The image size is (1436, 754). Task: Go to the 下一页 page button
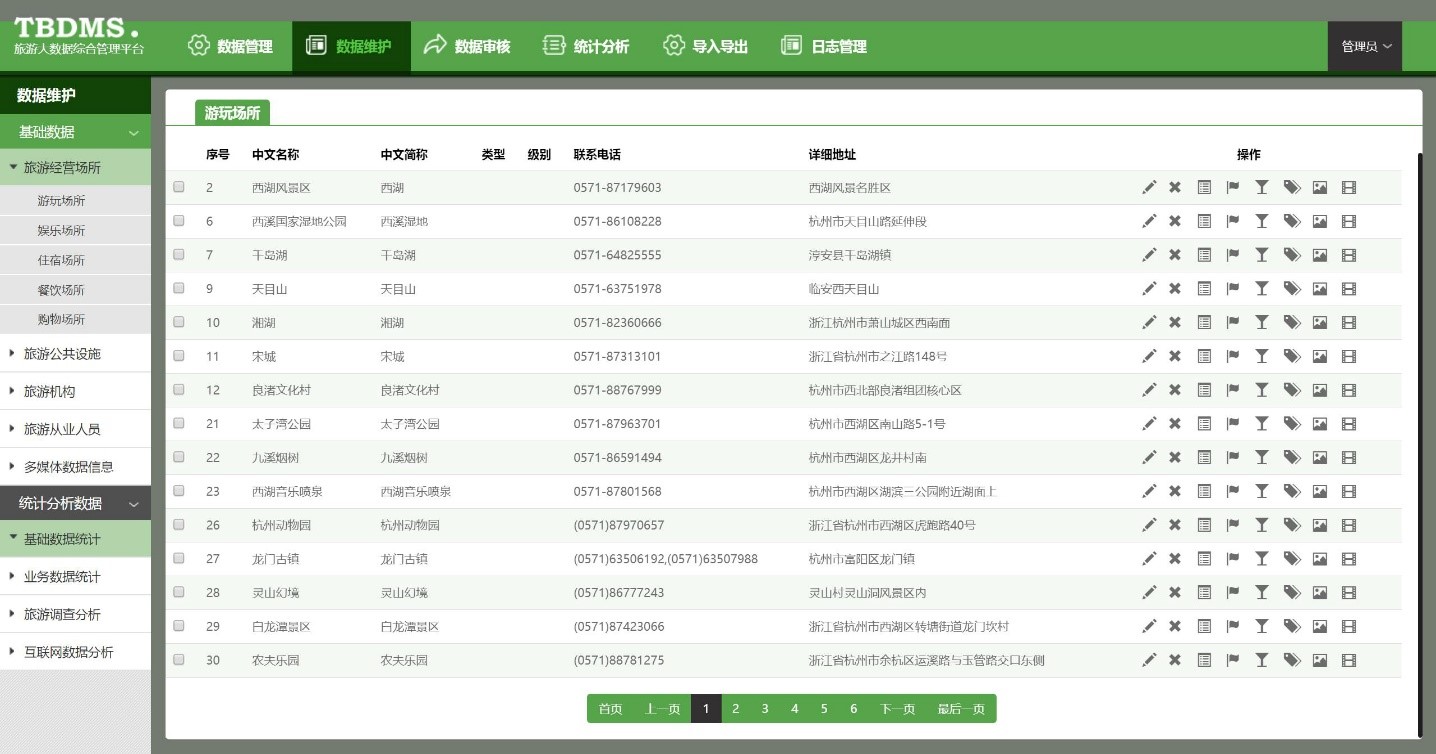click(x=897, y=709)
